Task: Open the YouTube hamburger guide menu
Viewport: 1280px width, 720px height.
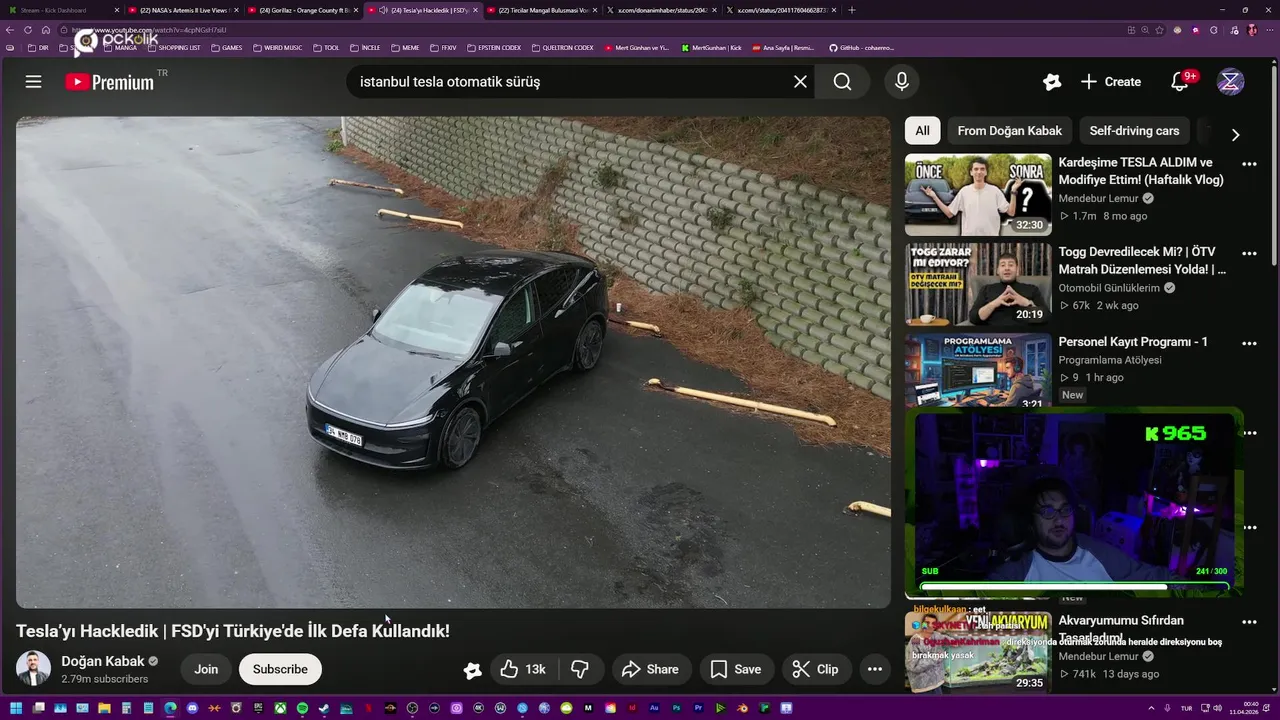Action: 33,82
